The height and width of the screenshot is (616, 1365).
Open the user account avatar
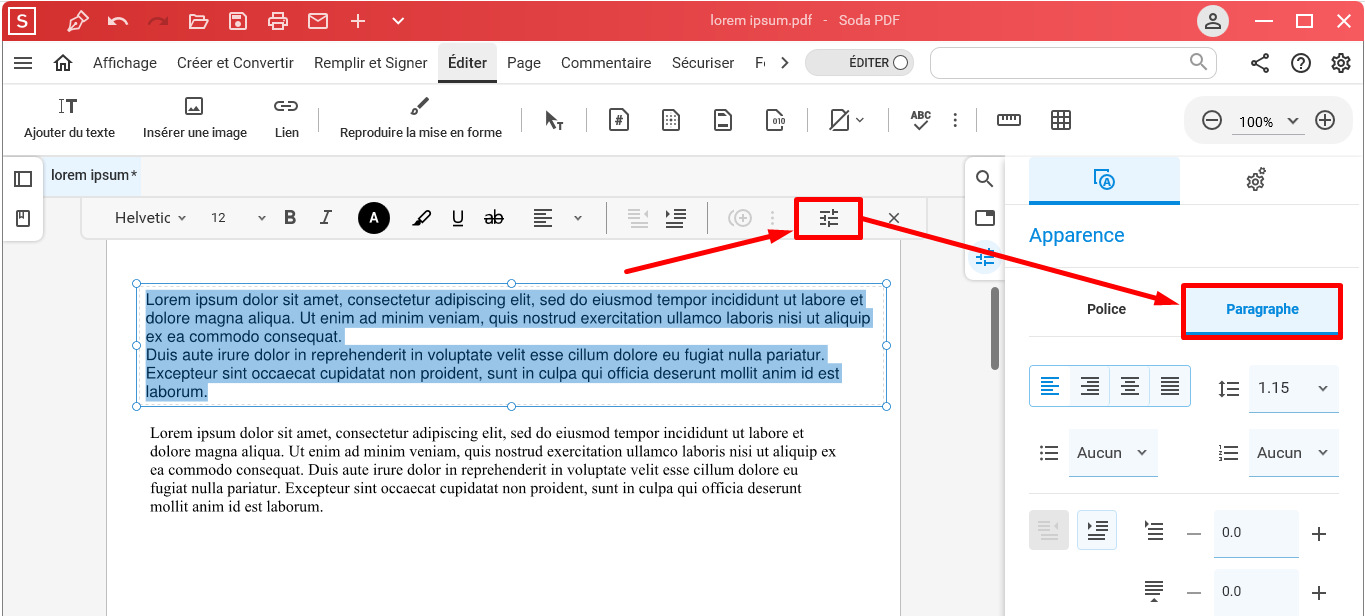1213,21
